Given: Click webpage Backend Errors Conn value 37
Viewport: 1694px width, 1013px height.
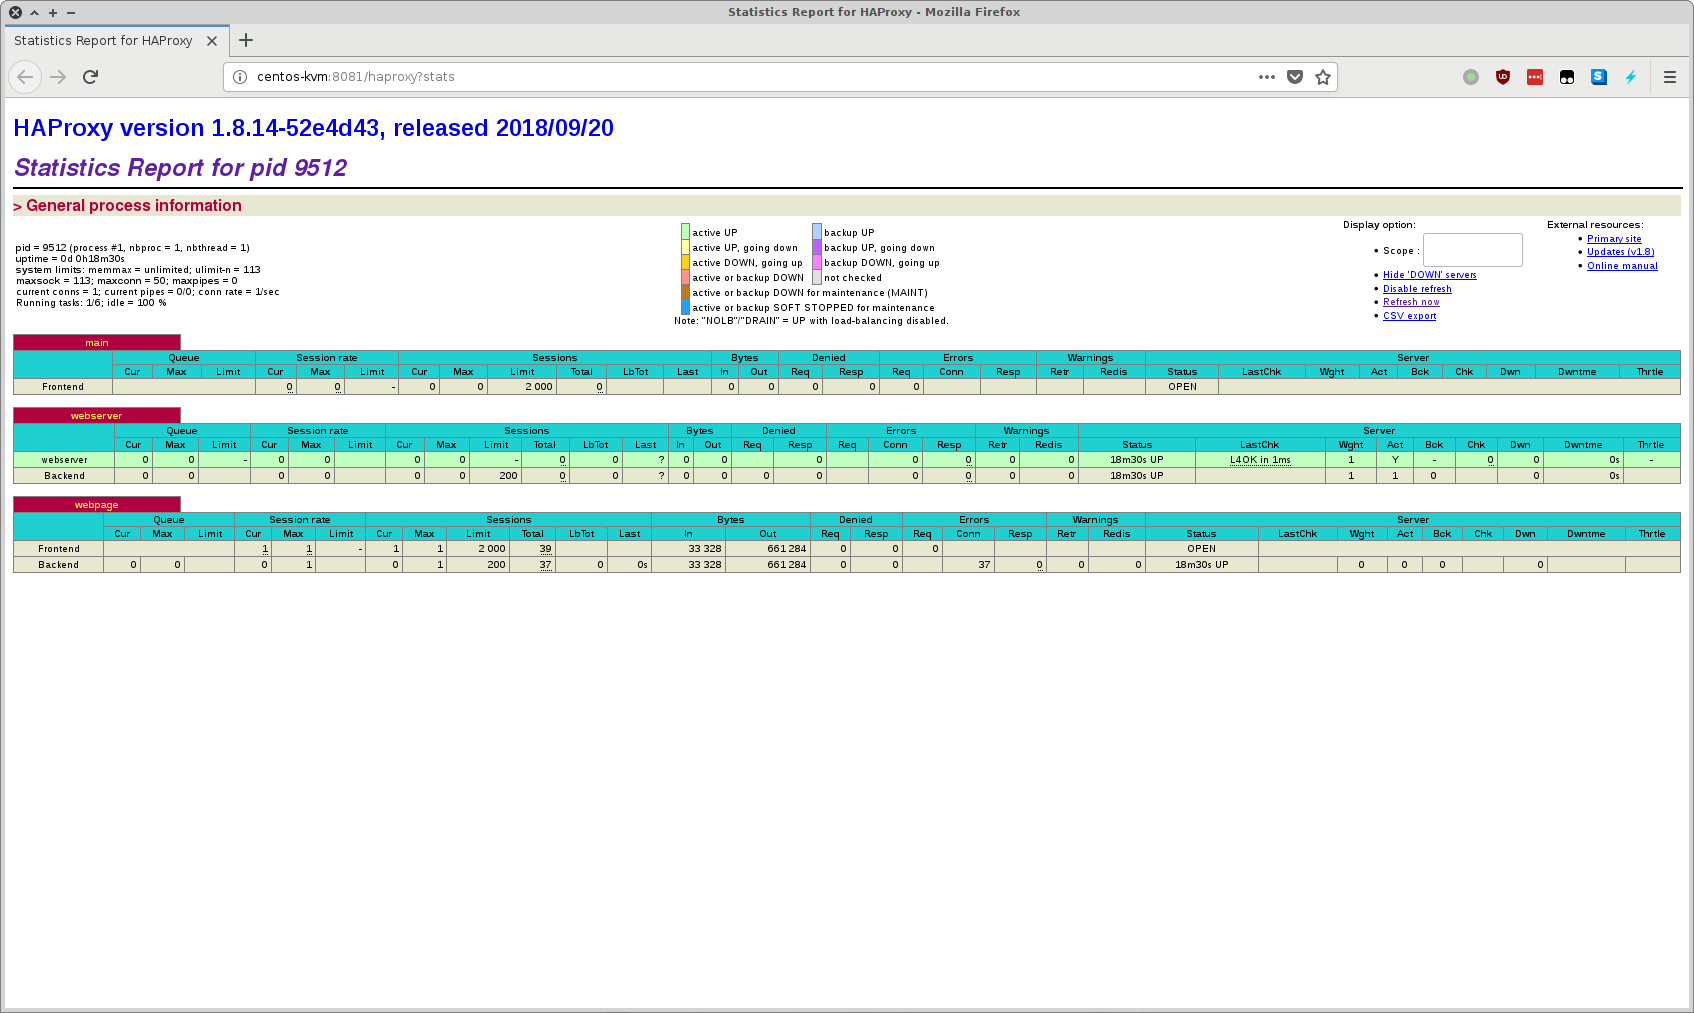Looking at the screenshot, I should (x=984, y=565).
